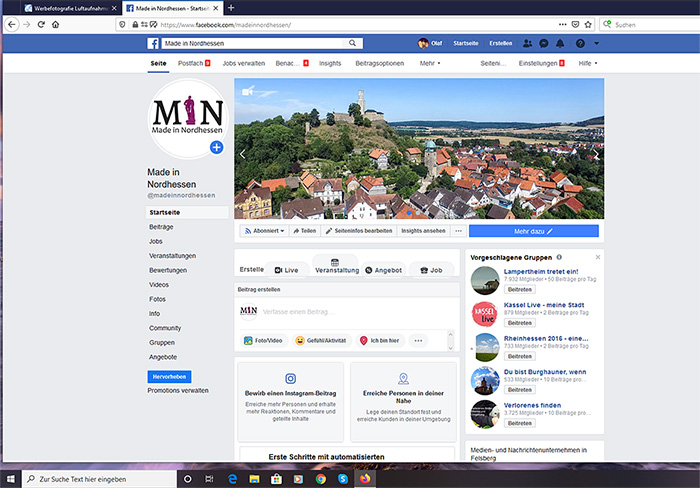
Task: Click the blue Mehr dazu button
Action: click(533, 231)
